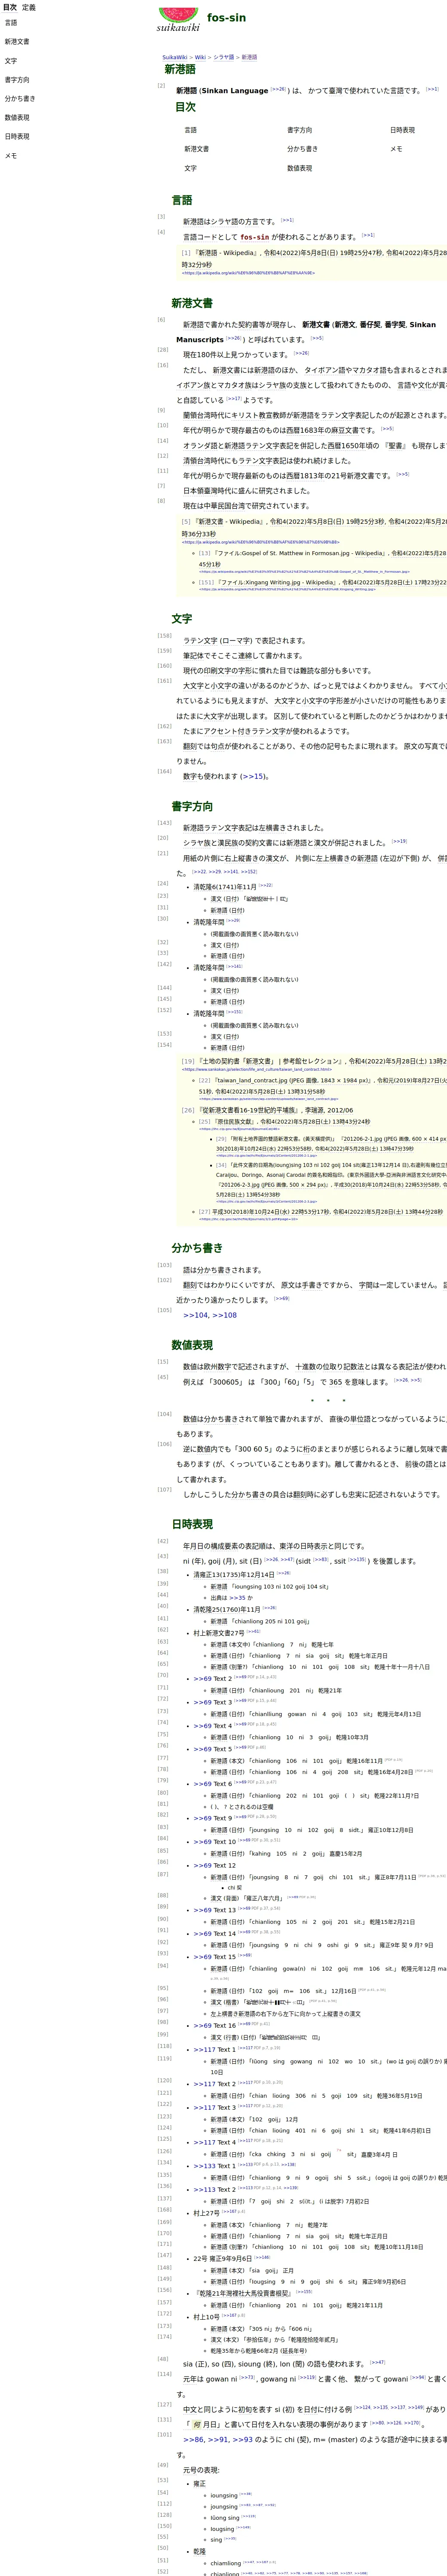Click paragraph anchor [143]
The width and height of the screenshot is (447, 2576).
click(165, 823)
